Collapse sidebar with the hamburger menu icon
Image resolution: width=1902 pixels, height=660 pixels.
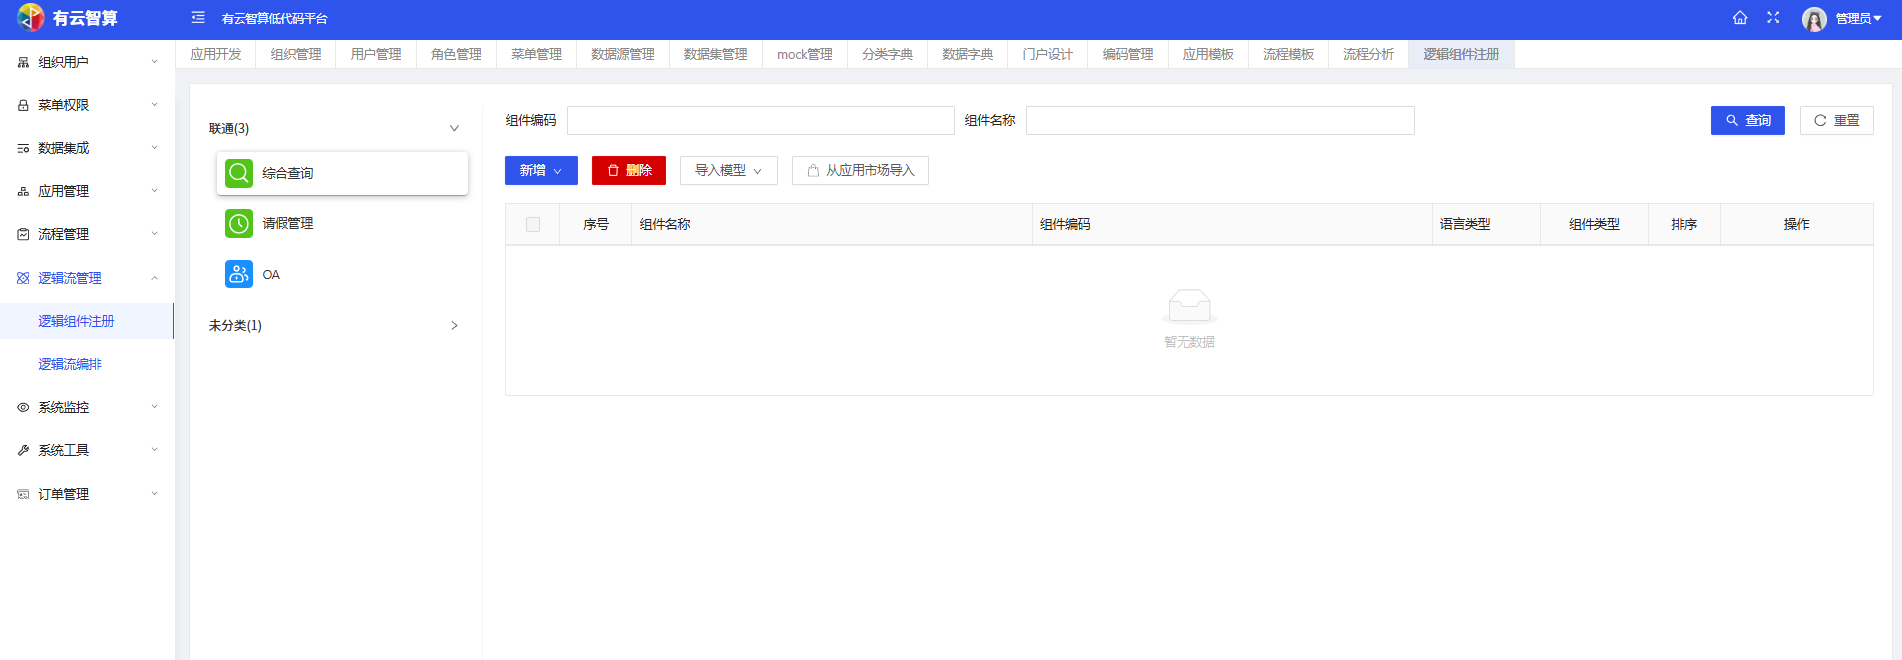click(x=198, y=18)
